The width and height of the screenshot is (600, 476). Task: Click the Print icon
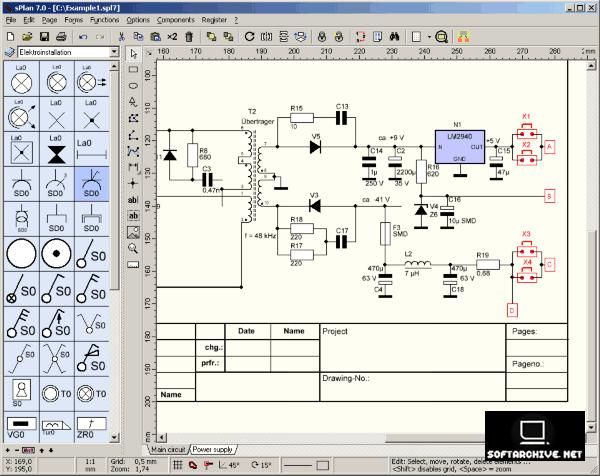[61, 37]
